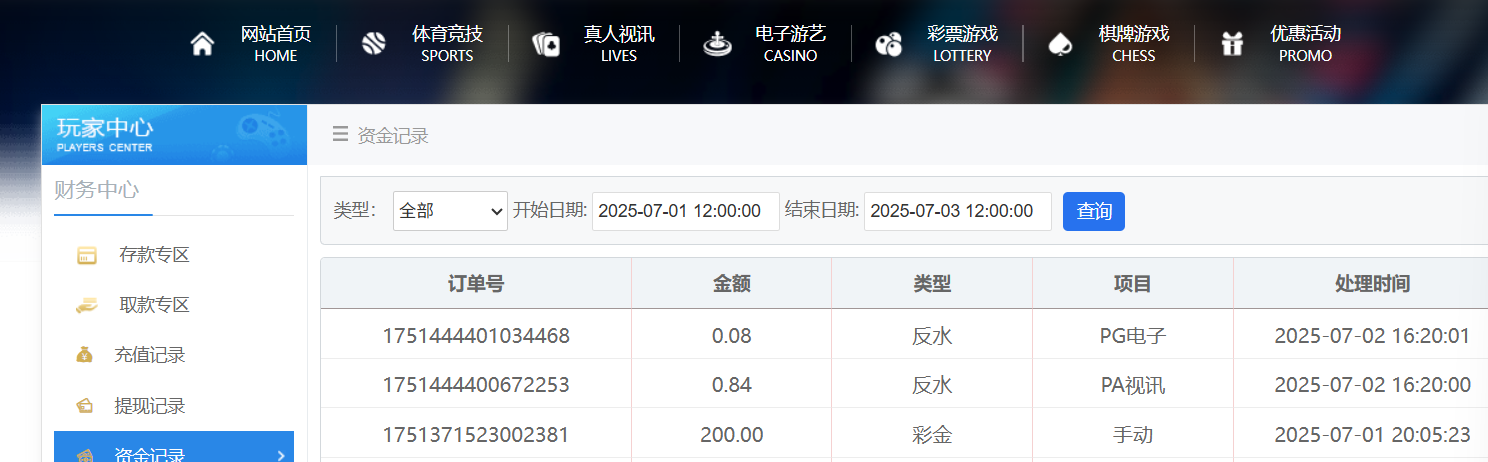Click the Promo gift box icon

(1231, 44)
